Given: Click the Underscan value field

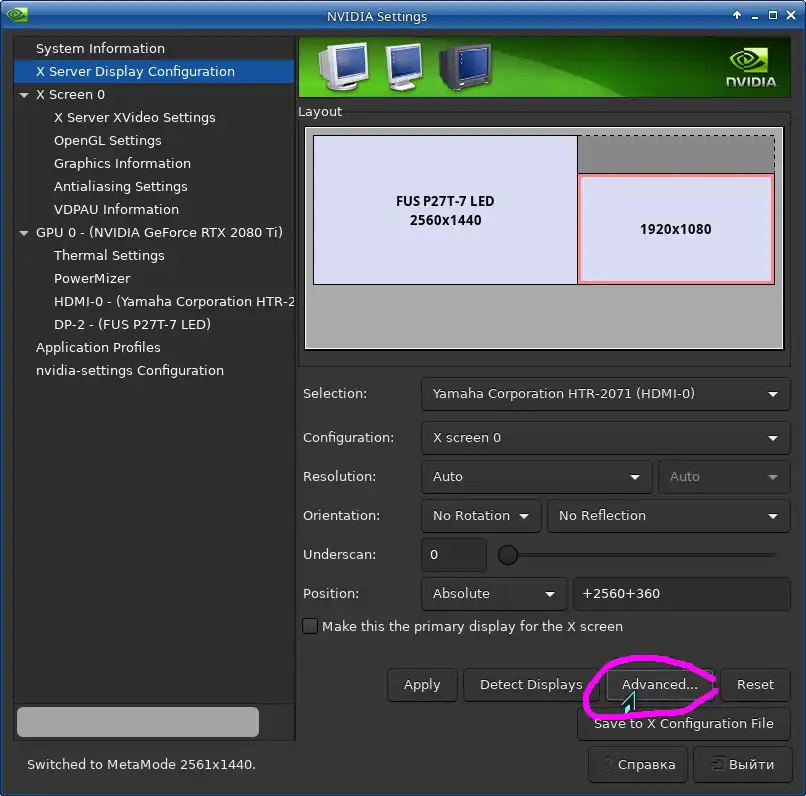Looking at the screenshot, I should pos(453,555).
